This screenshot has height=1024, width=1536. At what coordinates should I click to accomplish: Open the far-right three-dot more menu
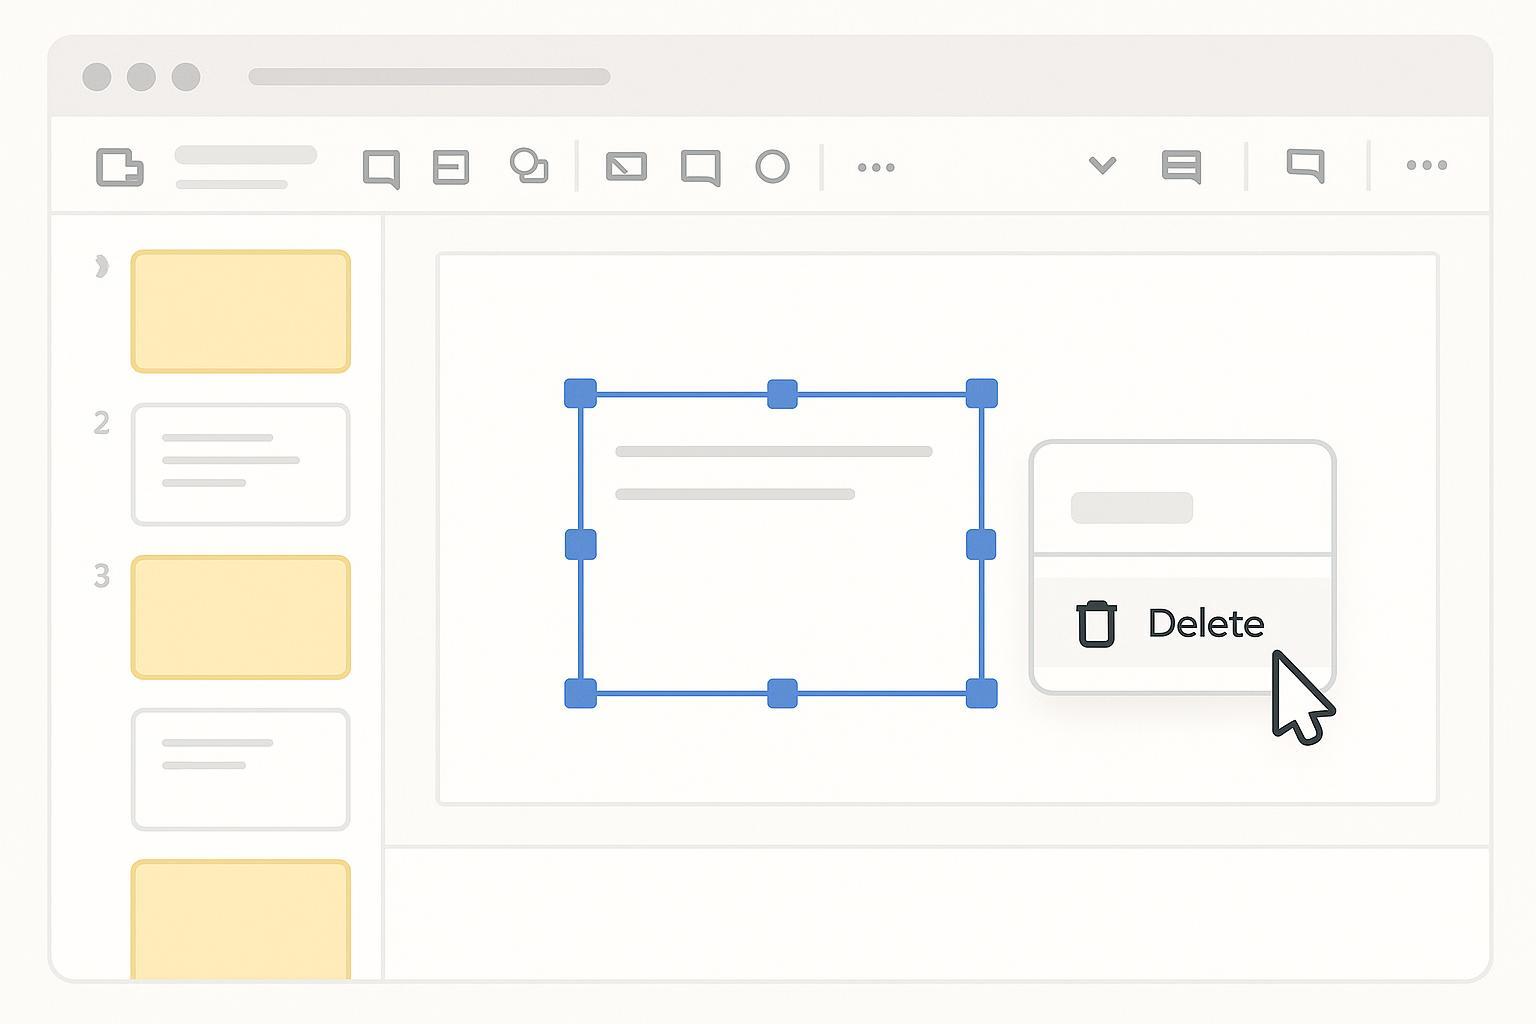click(x=1426, y=165)
